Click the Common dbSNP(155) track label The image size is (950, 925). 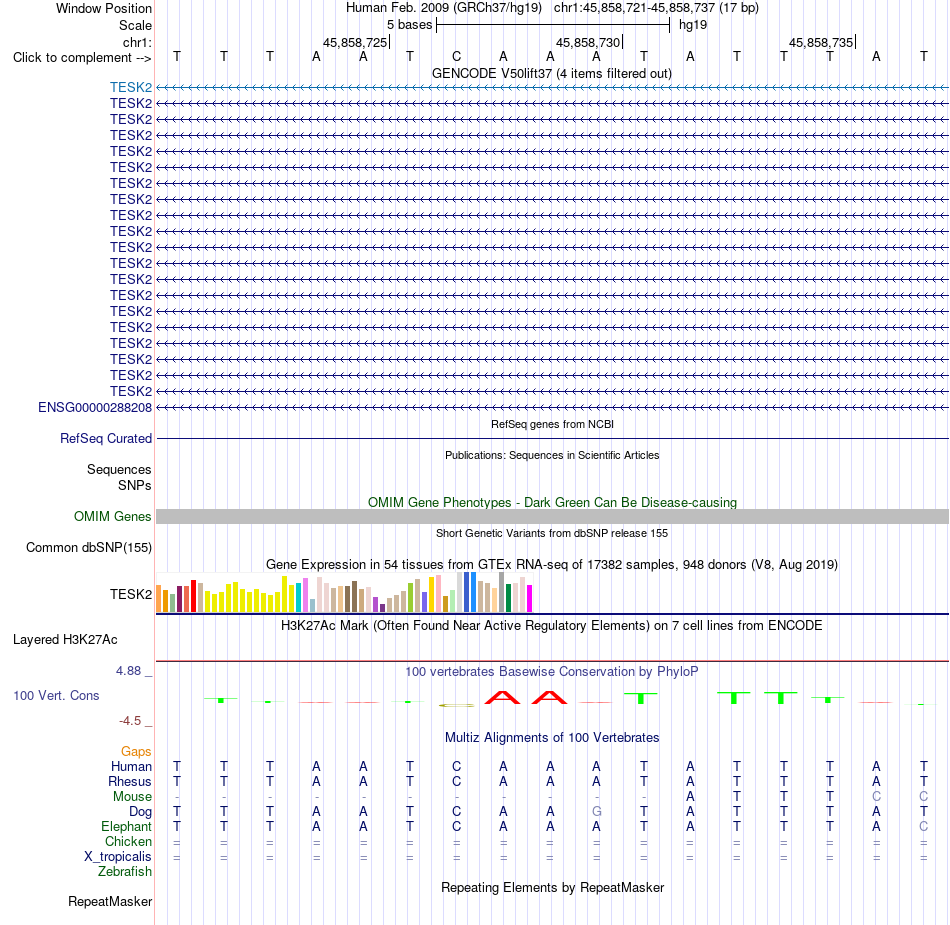89,548
